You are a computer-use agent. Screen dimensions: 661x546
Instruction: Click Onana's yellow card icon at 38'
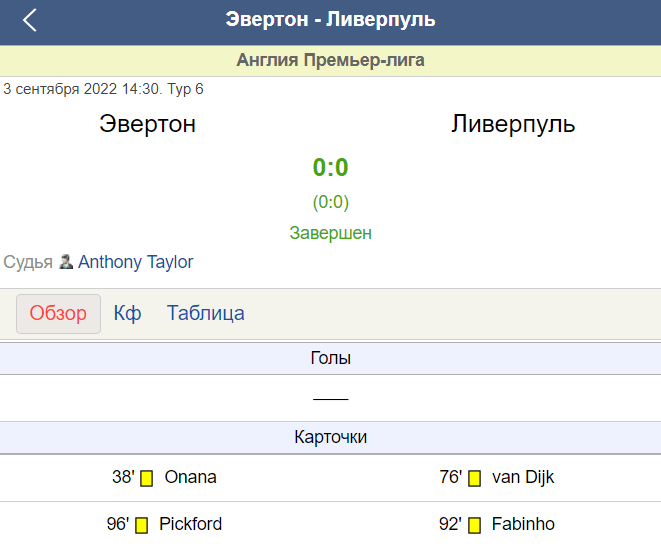[146, 479]
